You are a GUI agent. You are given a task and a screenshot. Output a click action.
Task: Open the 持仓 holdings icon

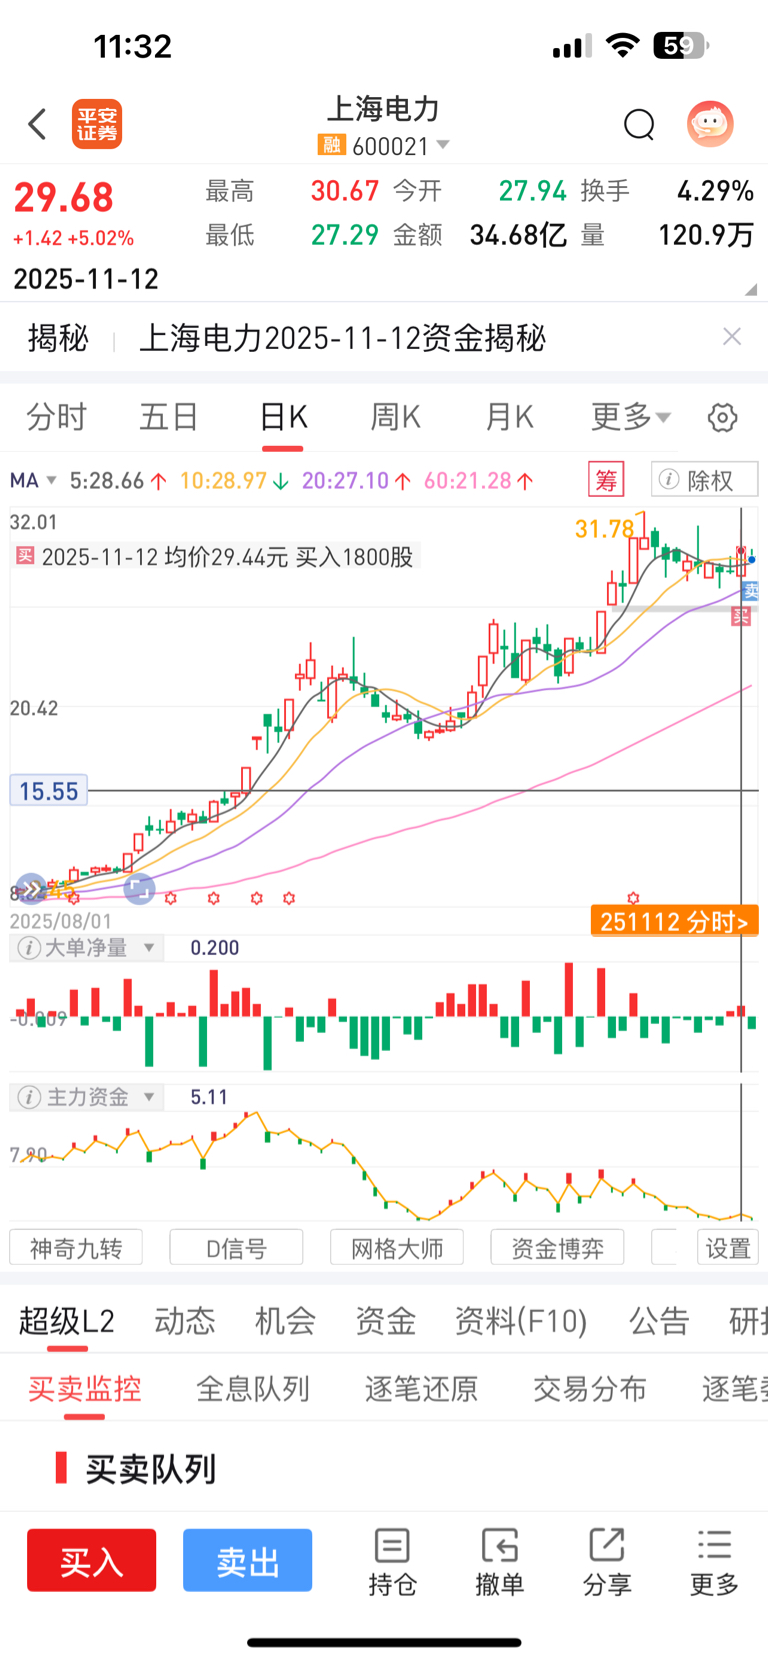[392, 1562]
